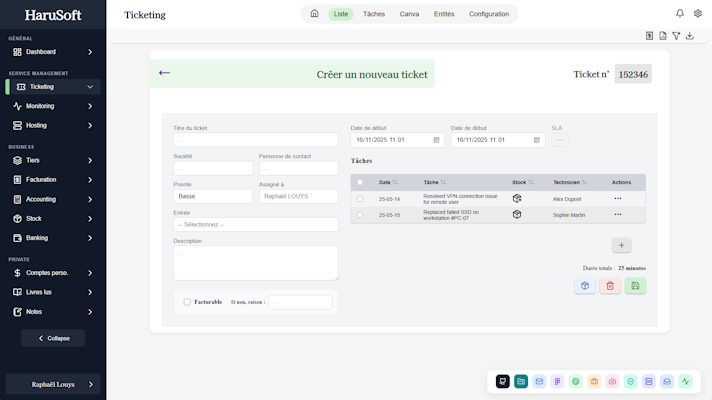Check the select-all box in the tasks header
The image size is (712, 400).
point(360,182)
